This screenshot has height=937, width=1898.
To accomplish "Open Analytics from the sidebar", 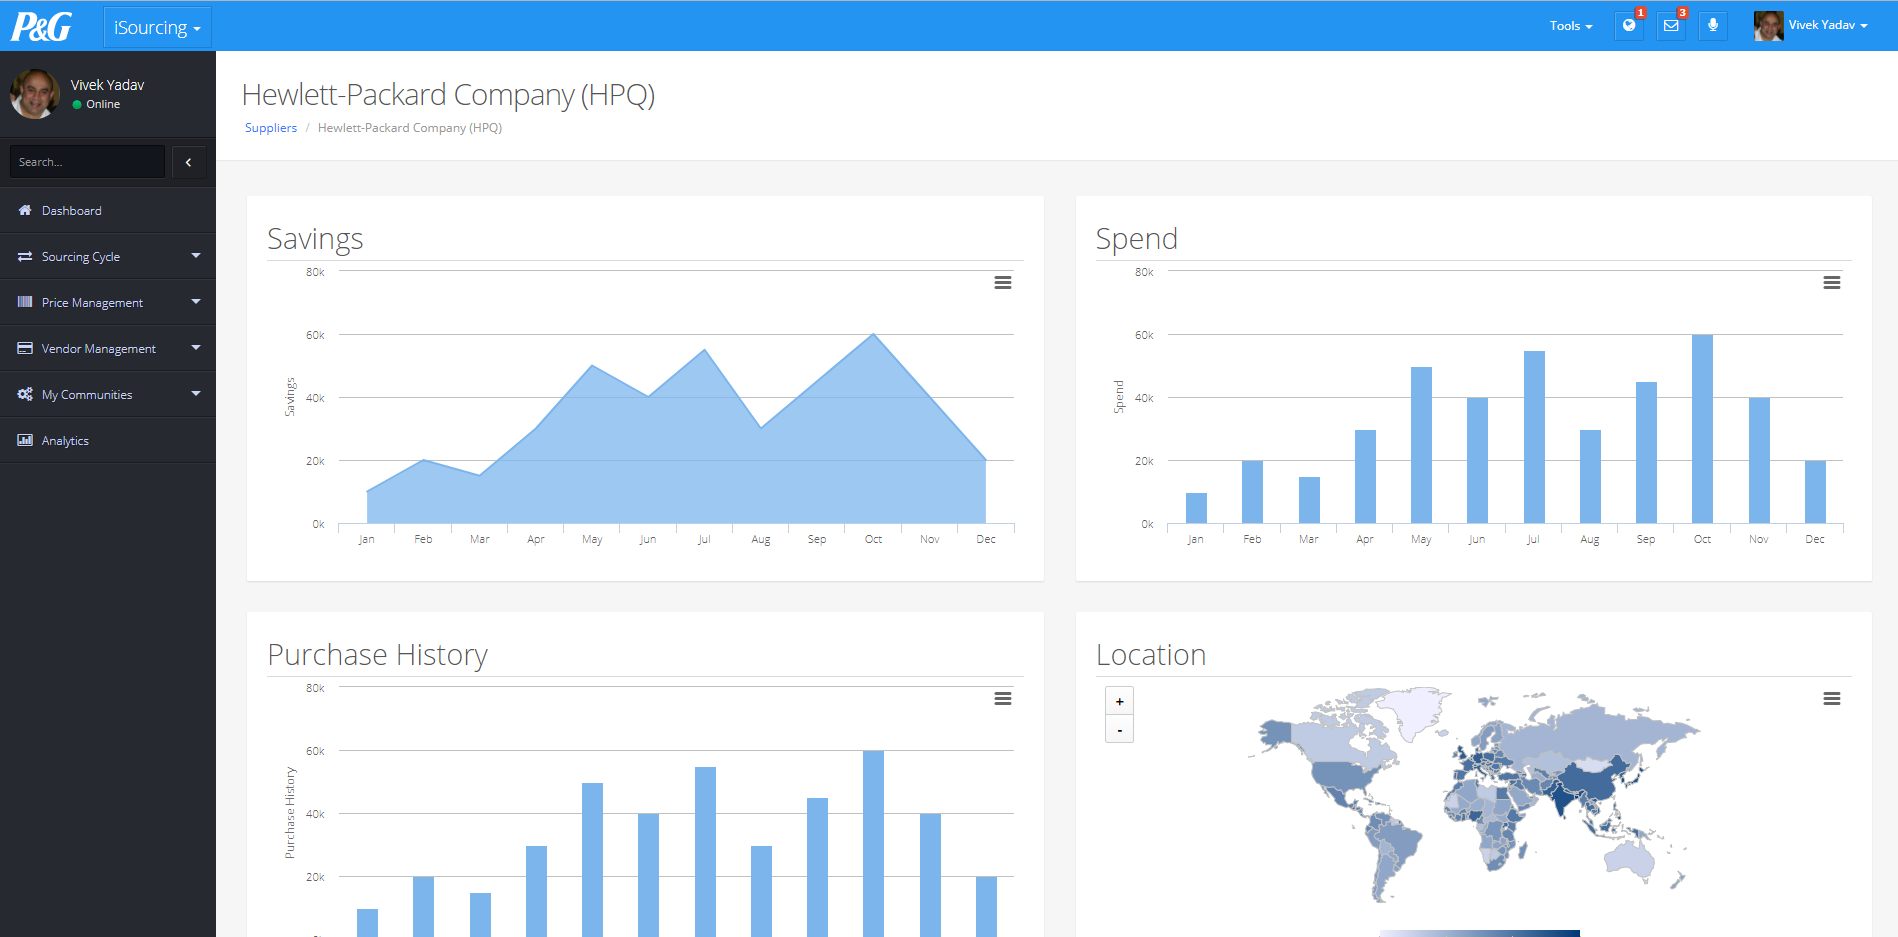I will click(108, 441).
